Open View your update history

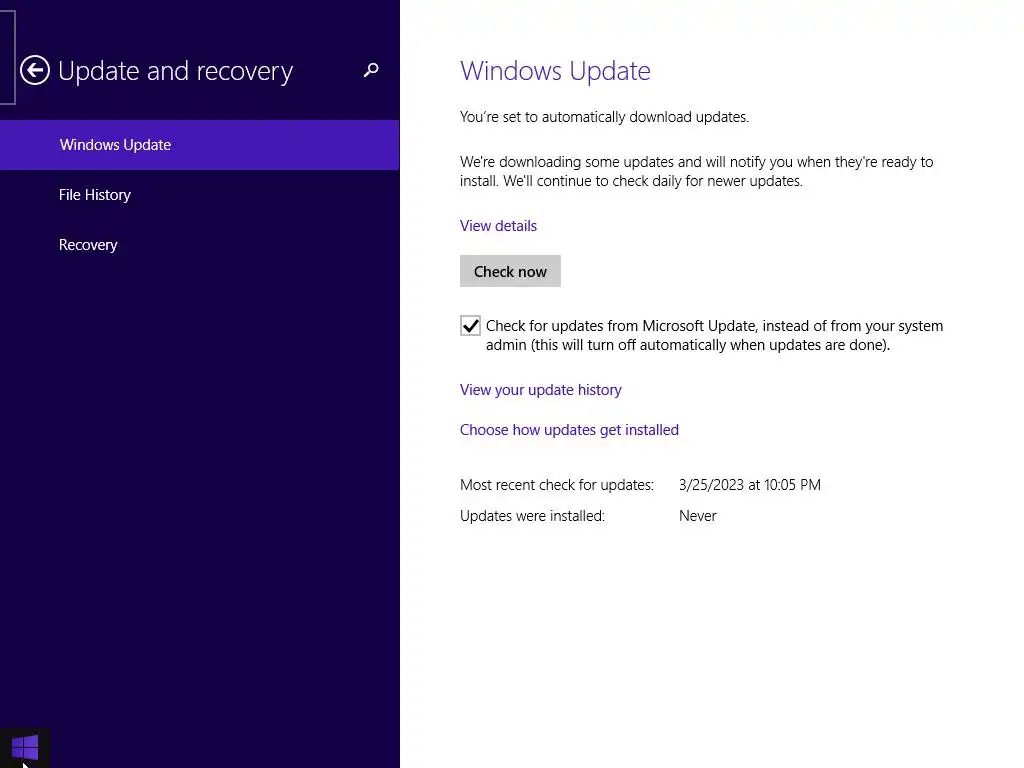coord(541,390)
